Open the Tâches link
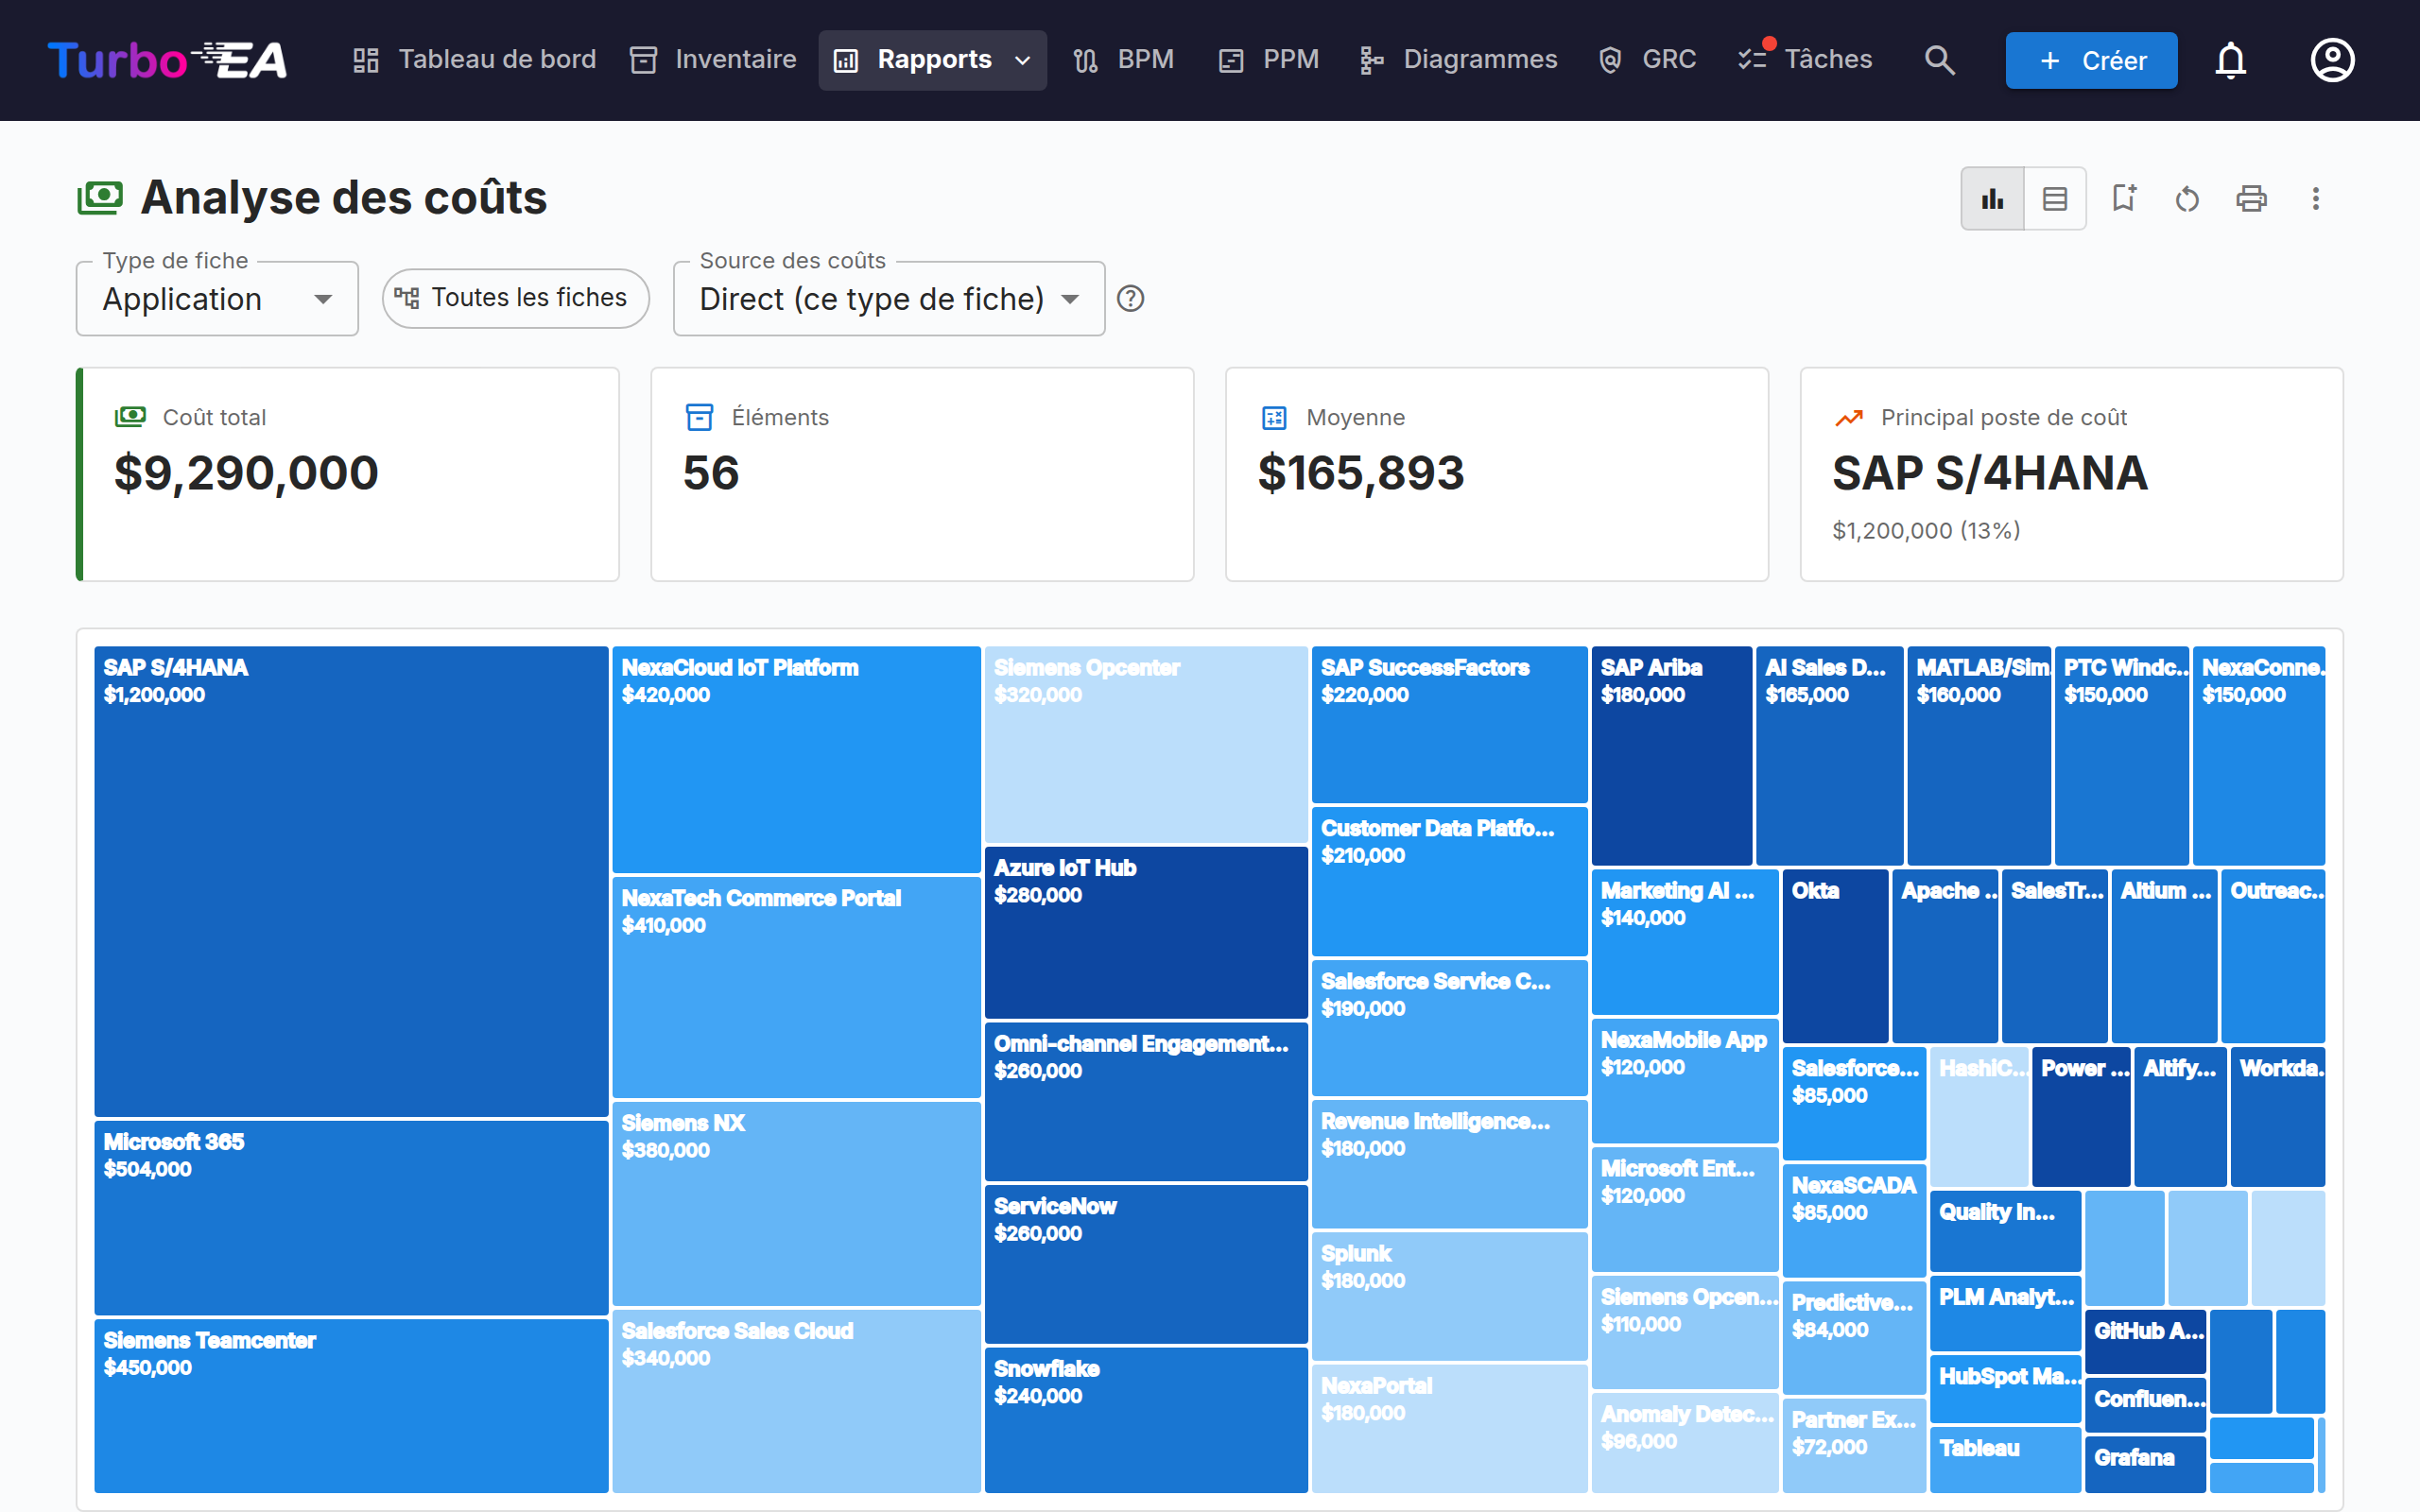The height and width of the screenshot is (1512, 2420). click(1804, 60)
